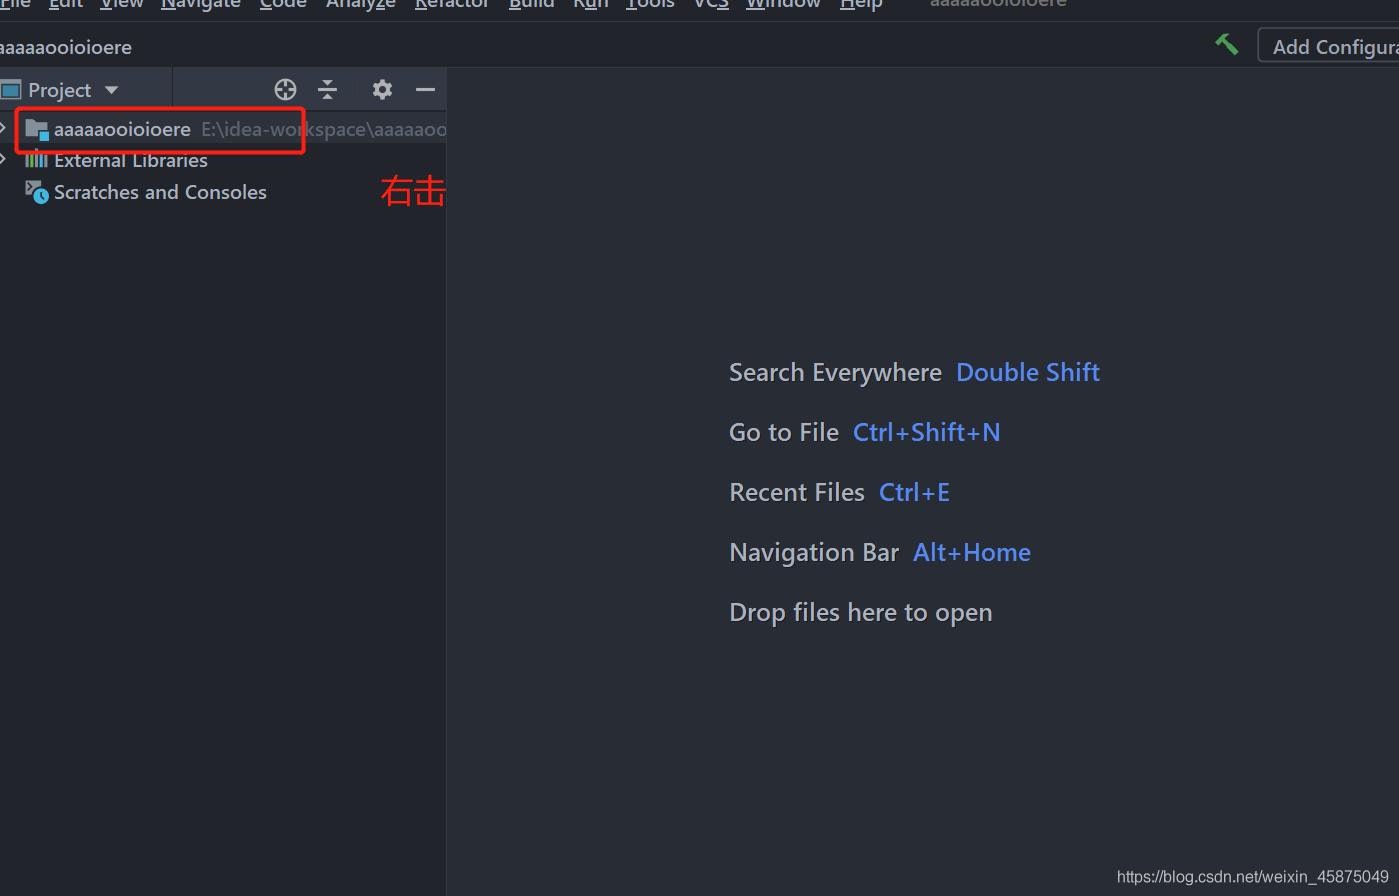This screenshot has width=1399, height=896.
Task: Open the Navigate menu
Action: point(200,4)
